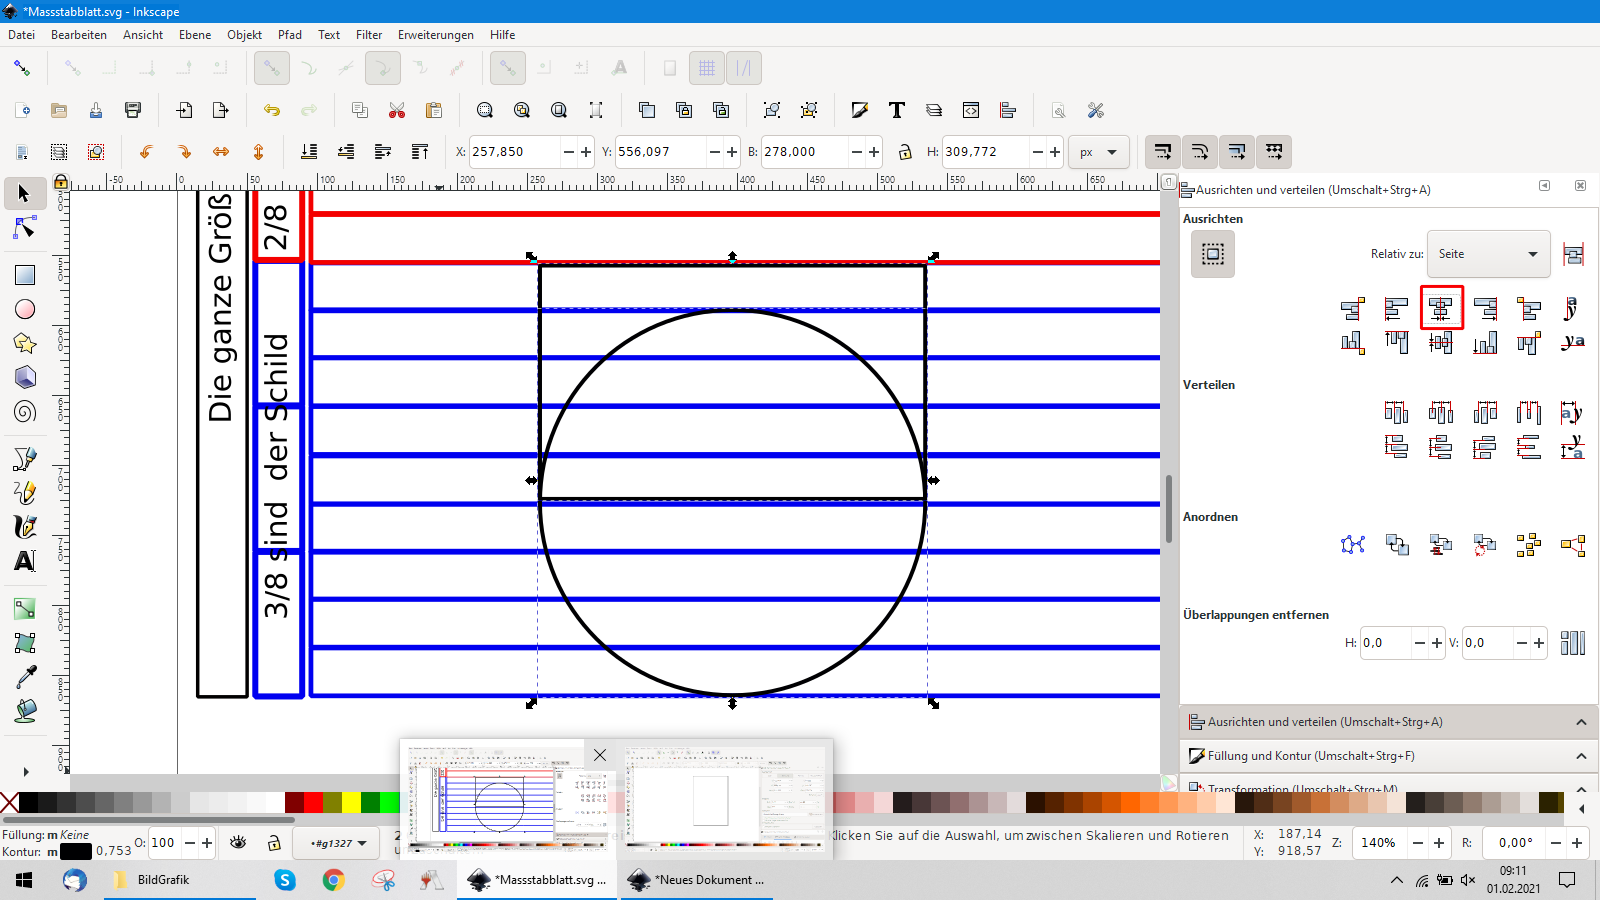Select the star and polygon tool
This screenshot has height=900, width=1600.
click(25, 344)
